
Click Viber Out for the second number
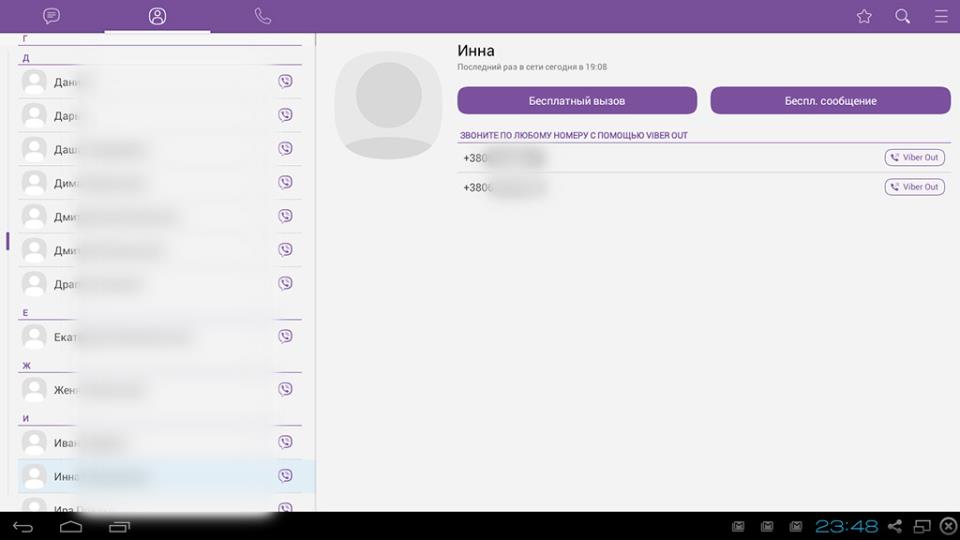[914, 187]
